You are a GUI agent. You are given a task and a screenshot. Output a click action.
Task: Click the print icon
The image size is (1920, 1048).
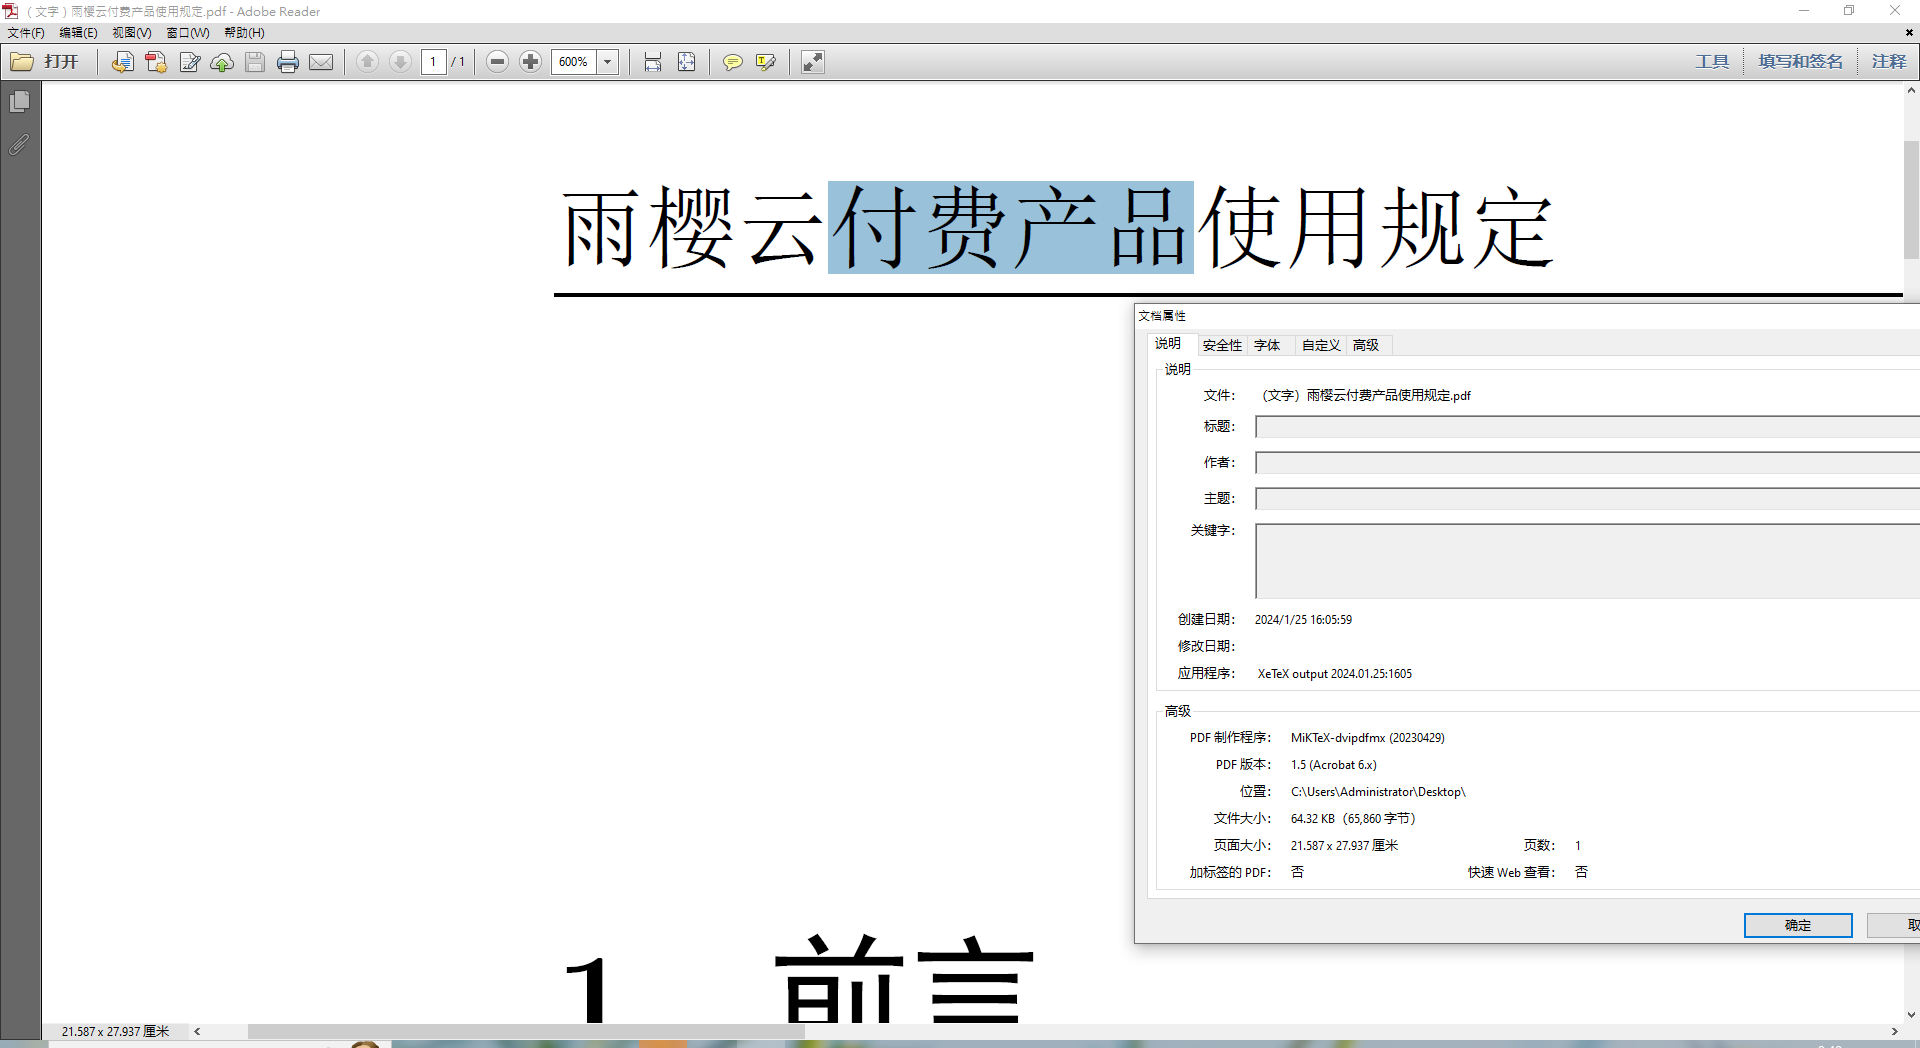coord(288,62)
